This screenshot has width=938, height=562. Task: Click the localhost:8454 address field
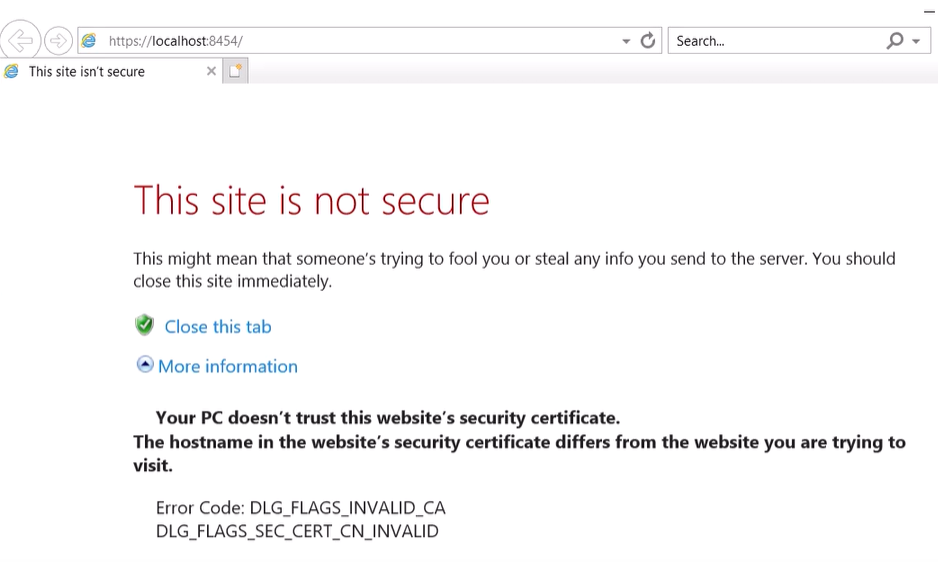[350, 41]
